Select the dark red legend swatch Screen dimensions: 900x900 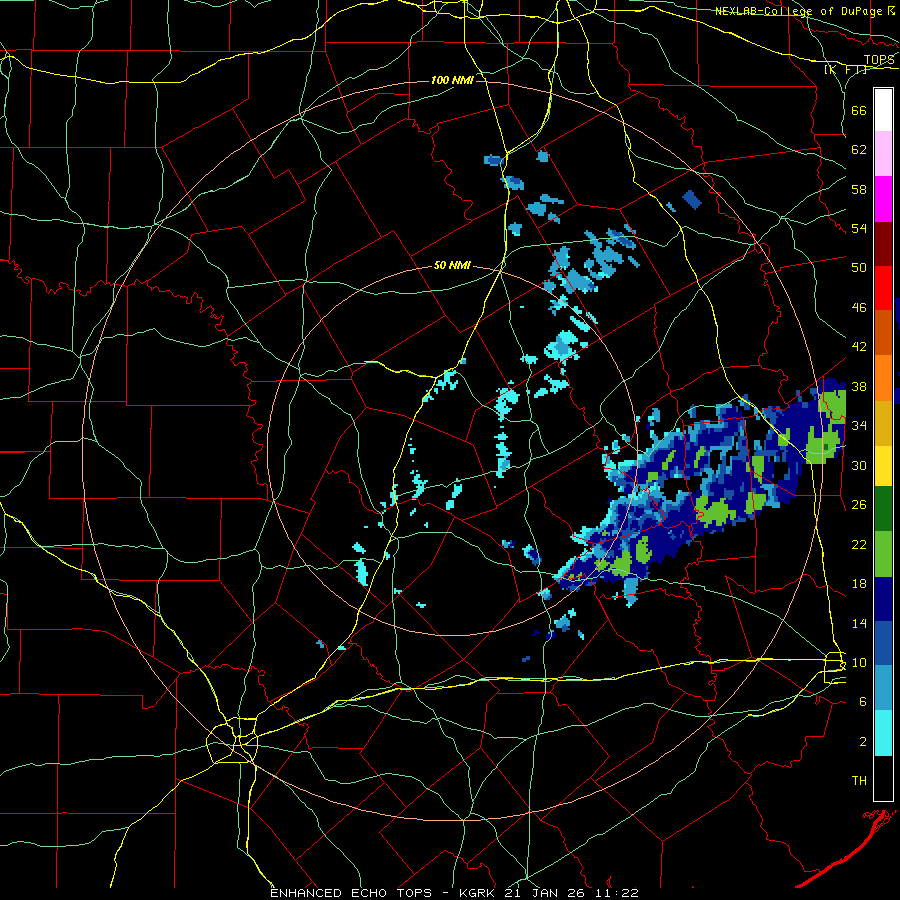(883, 243)
